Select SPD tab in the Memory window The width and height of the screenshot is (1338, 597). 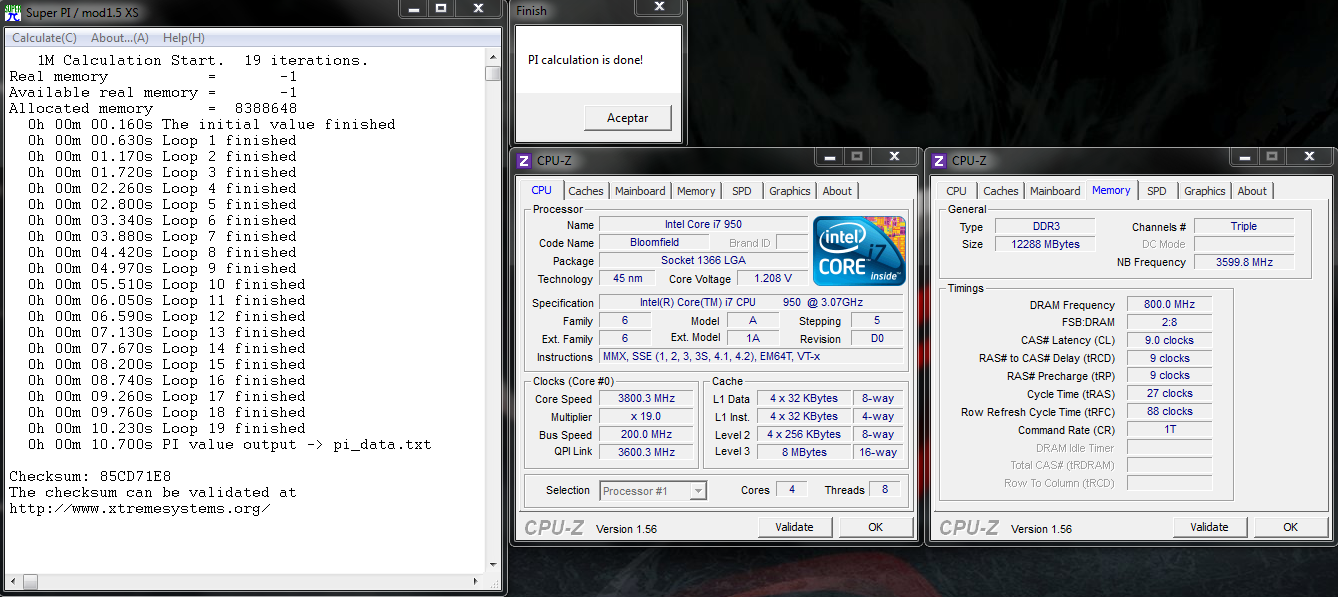pos(1157,191)
